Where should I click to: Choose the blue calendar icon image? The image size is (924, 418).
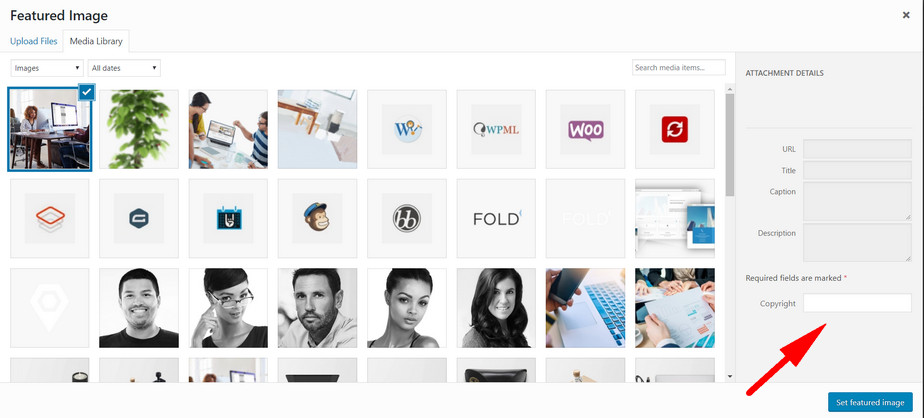tap(228, 218)
